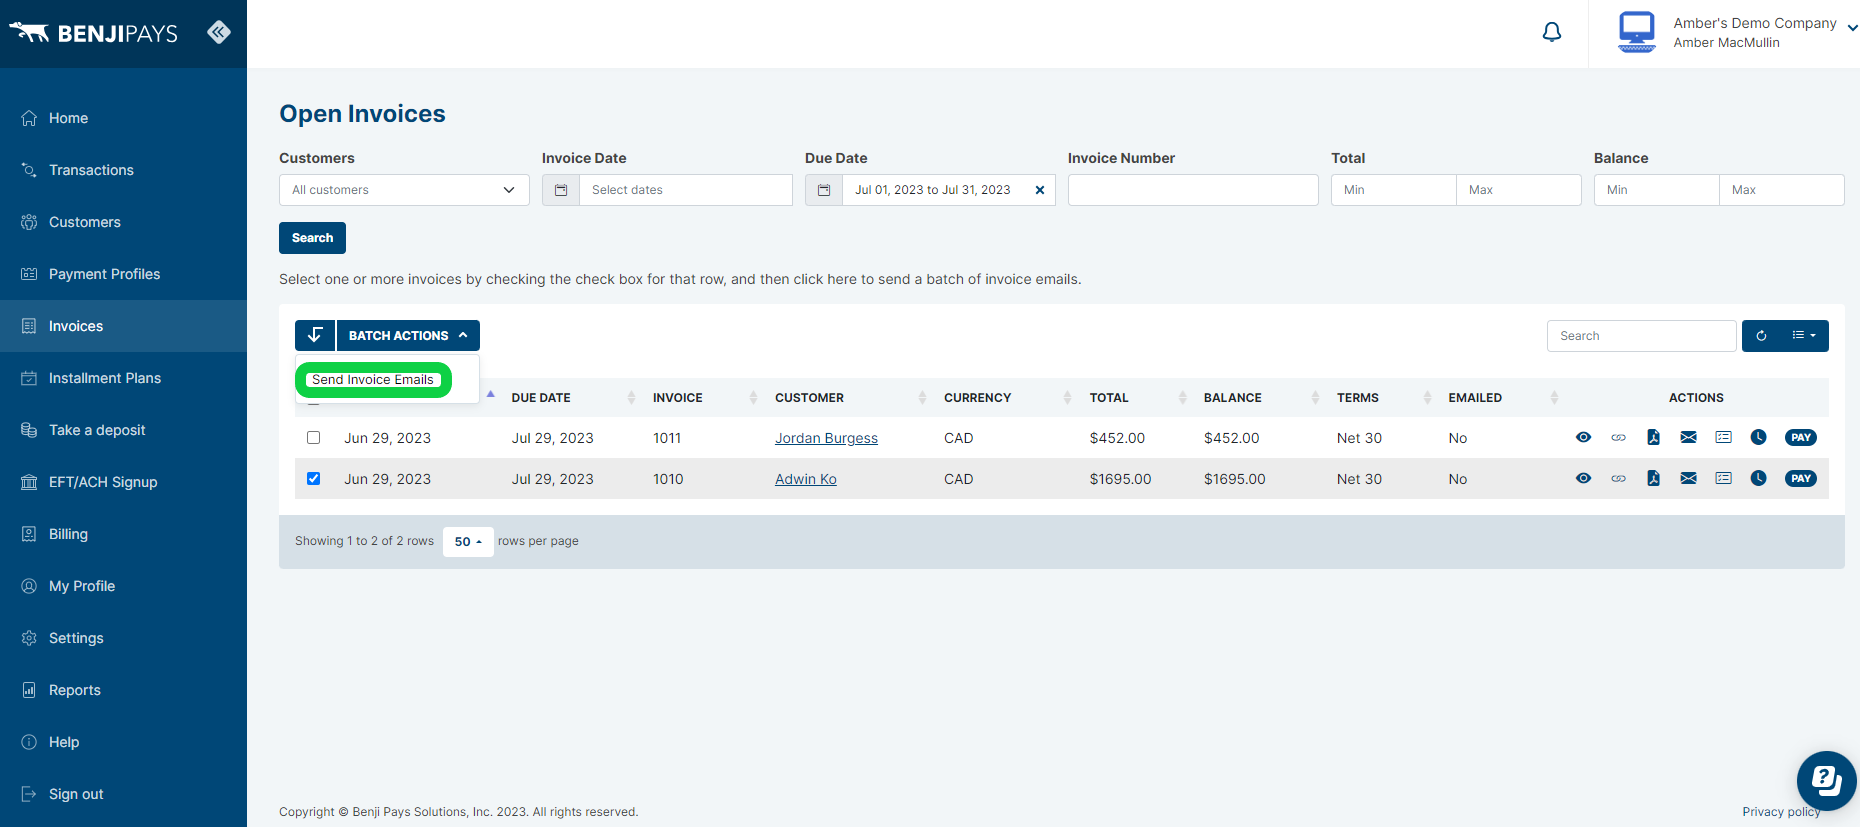Change rows per page from 50
The width and height of the screenshot is (1860, 827).
[468, 541]
